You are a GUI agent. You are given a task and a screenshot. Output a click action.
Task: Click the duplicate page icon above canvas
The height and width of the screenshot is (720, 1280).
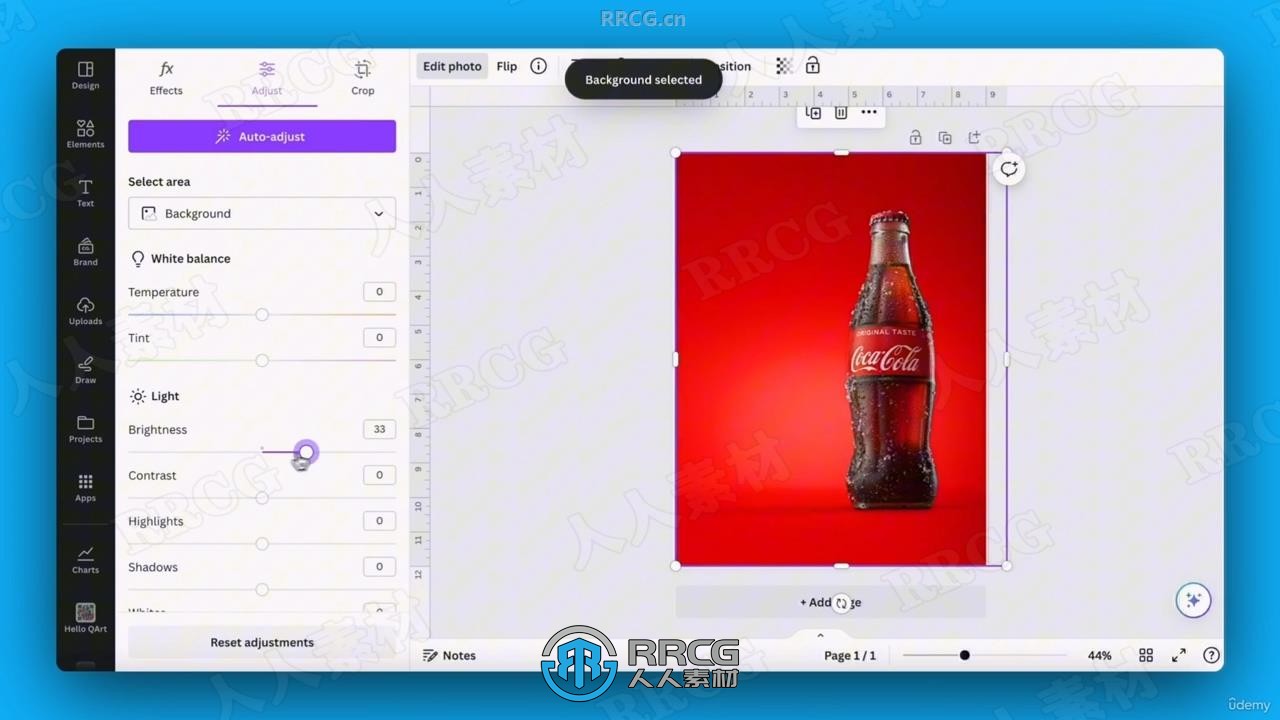pos(813,113)
